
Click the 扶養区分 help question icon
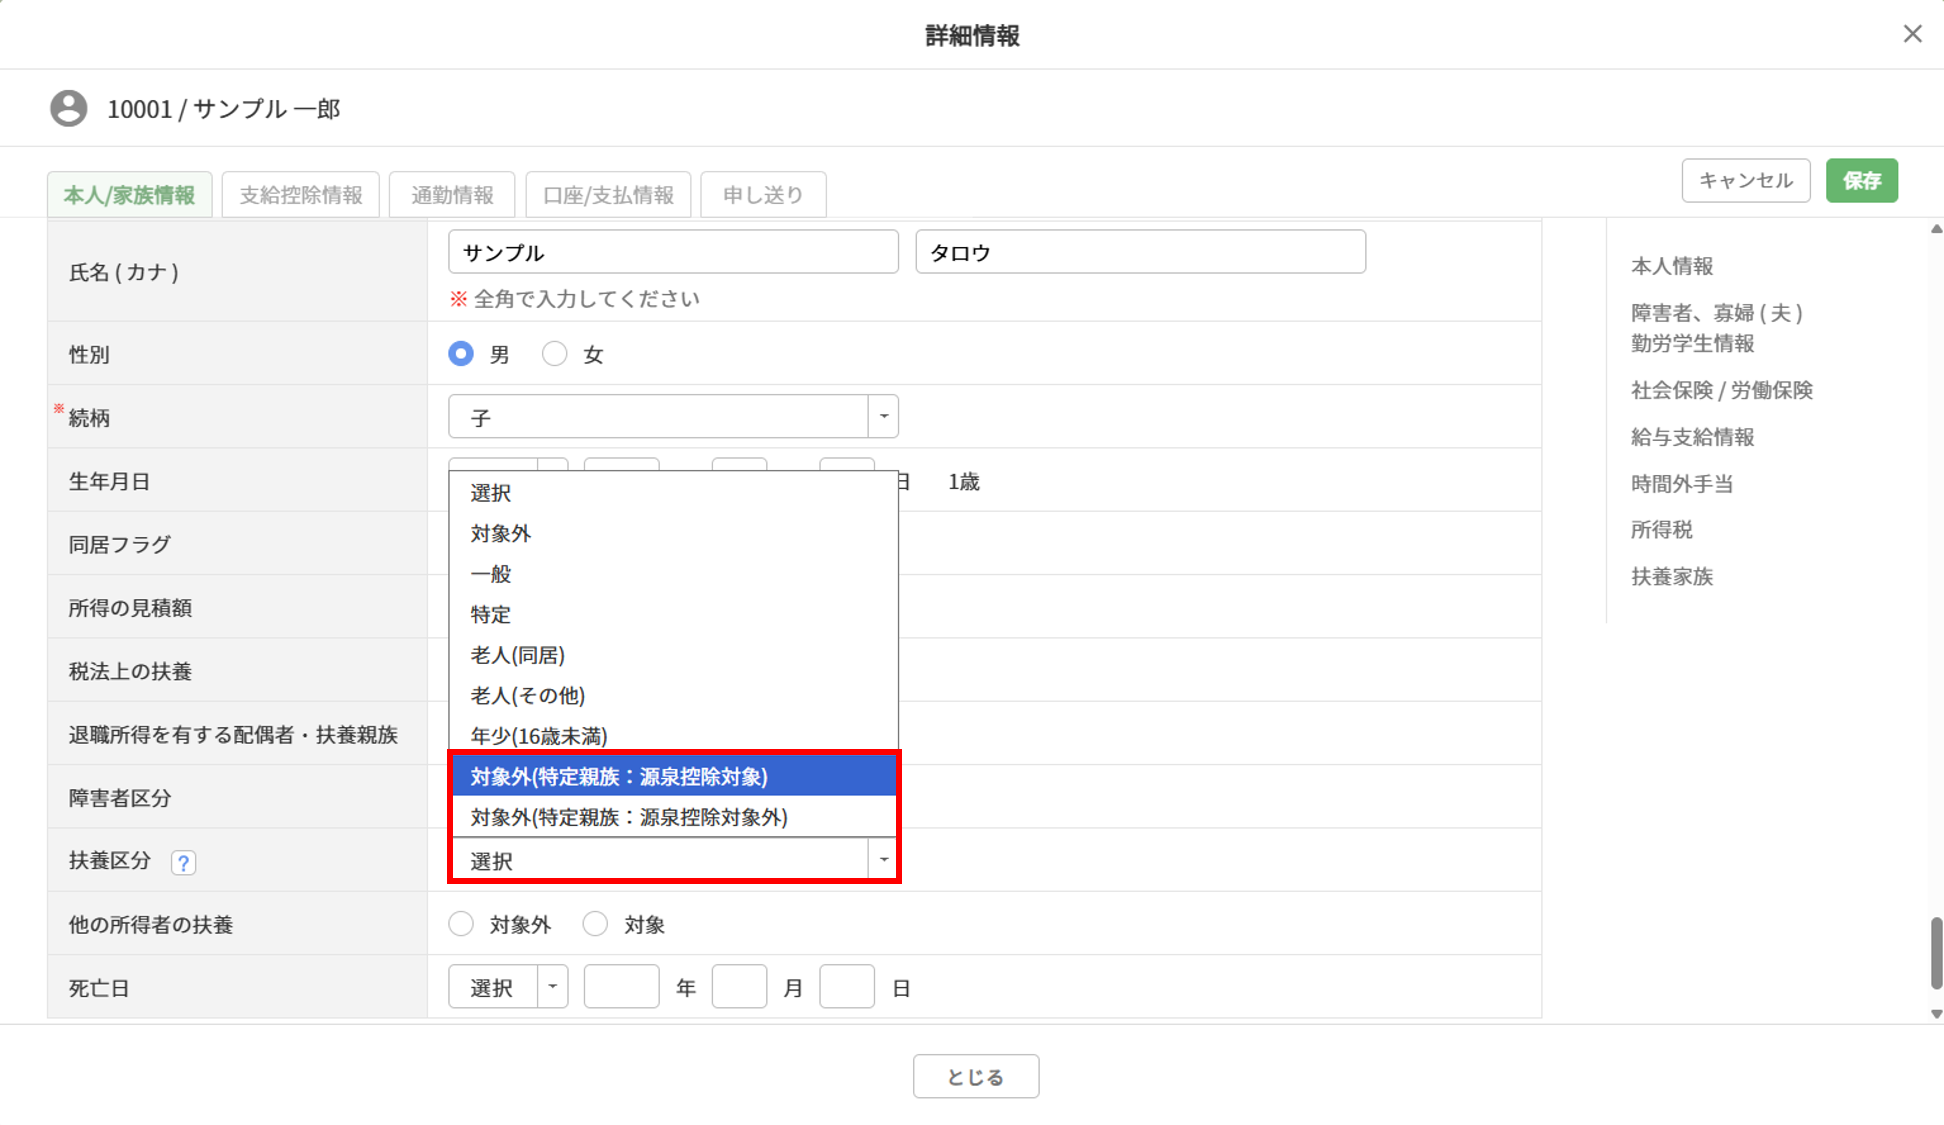pos(183,862)
